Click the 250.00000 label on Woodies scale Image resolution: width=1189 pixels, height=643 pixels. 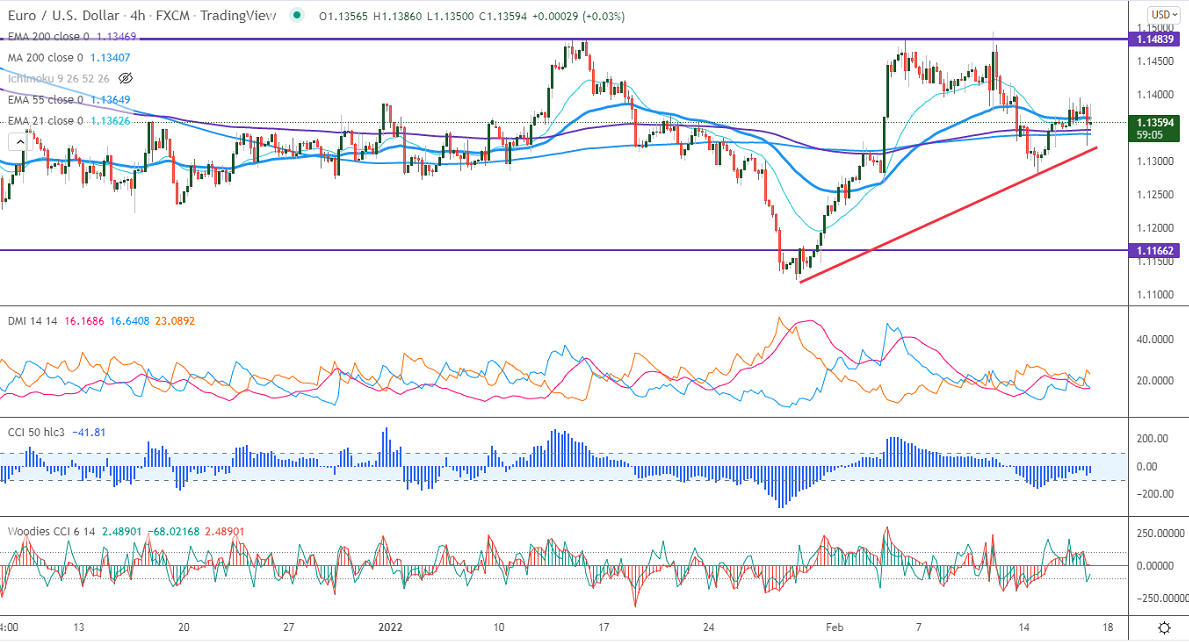click(1160, 534)
